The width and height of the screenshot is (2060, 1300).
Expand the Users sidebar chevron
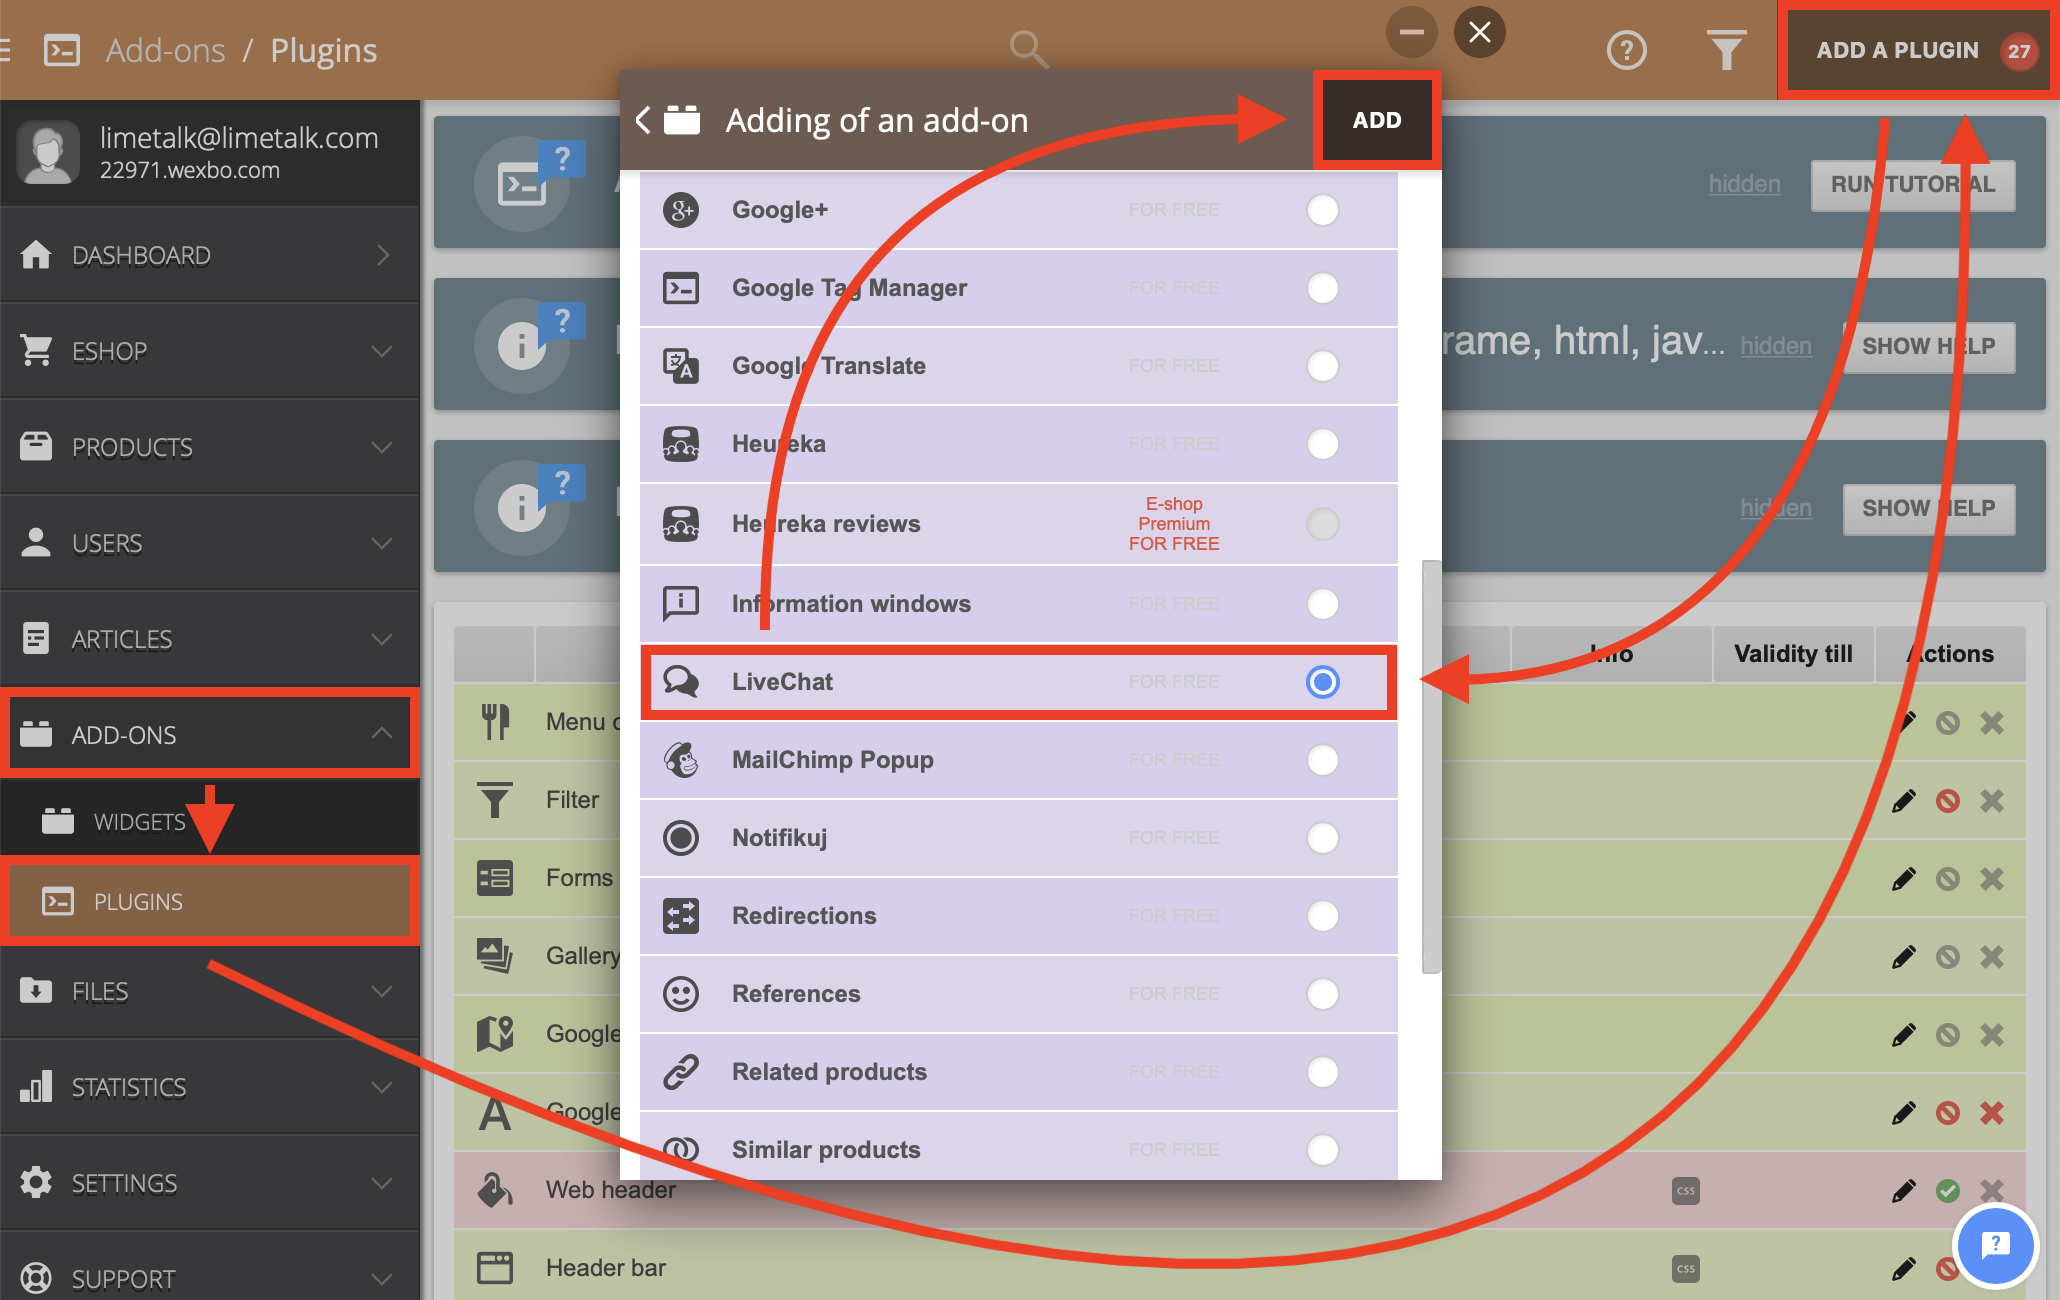tap(382, 543)
